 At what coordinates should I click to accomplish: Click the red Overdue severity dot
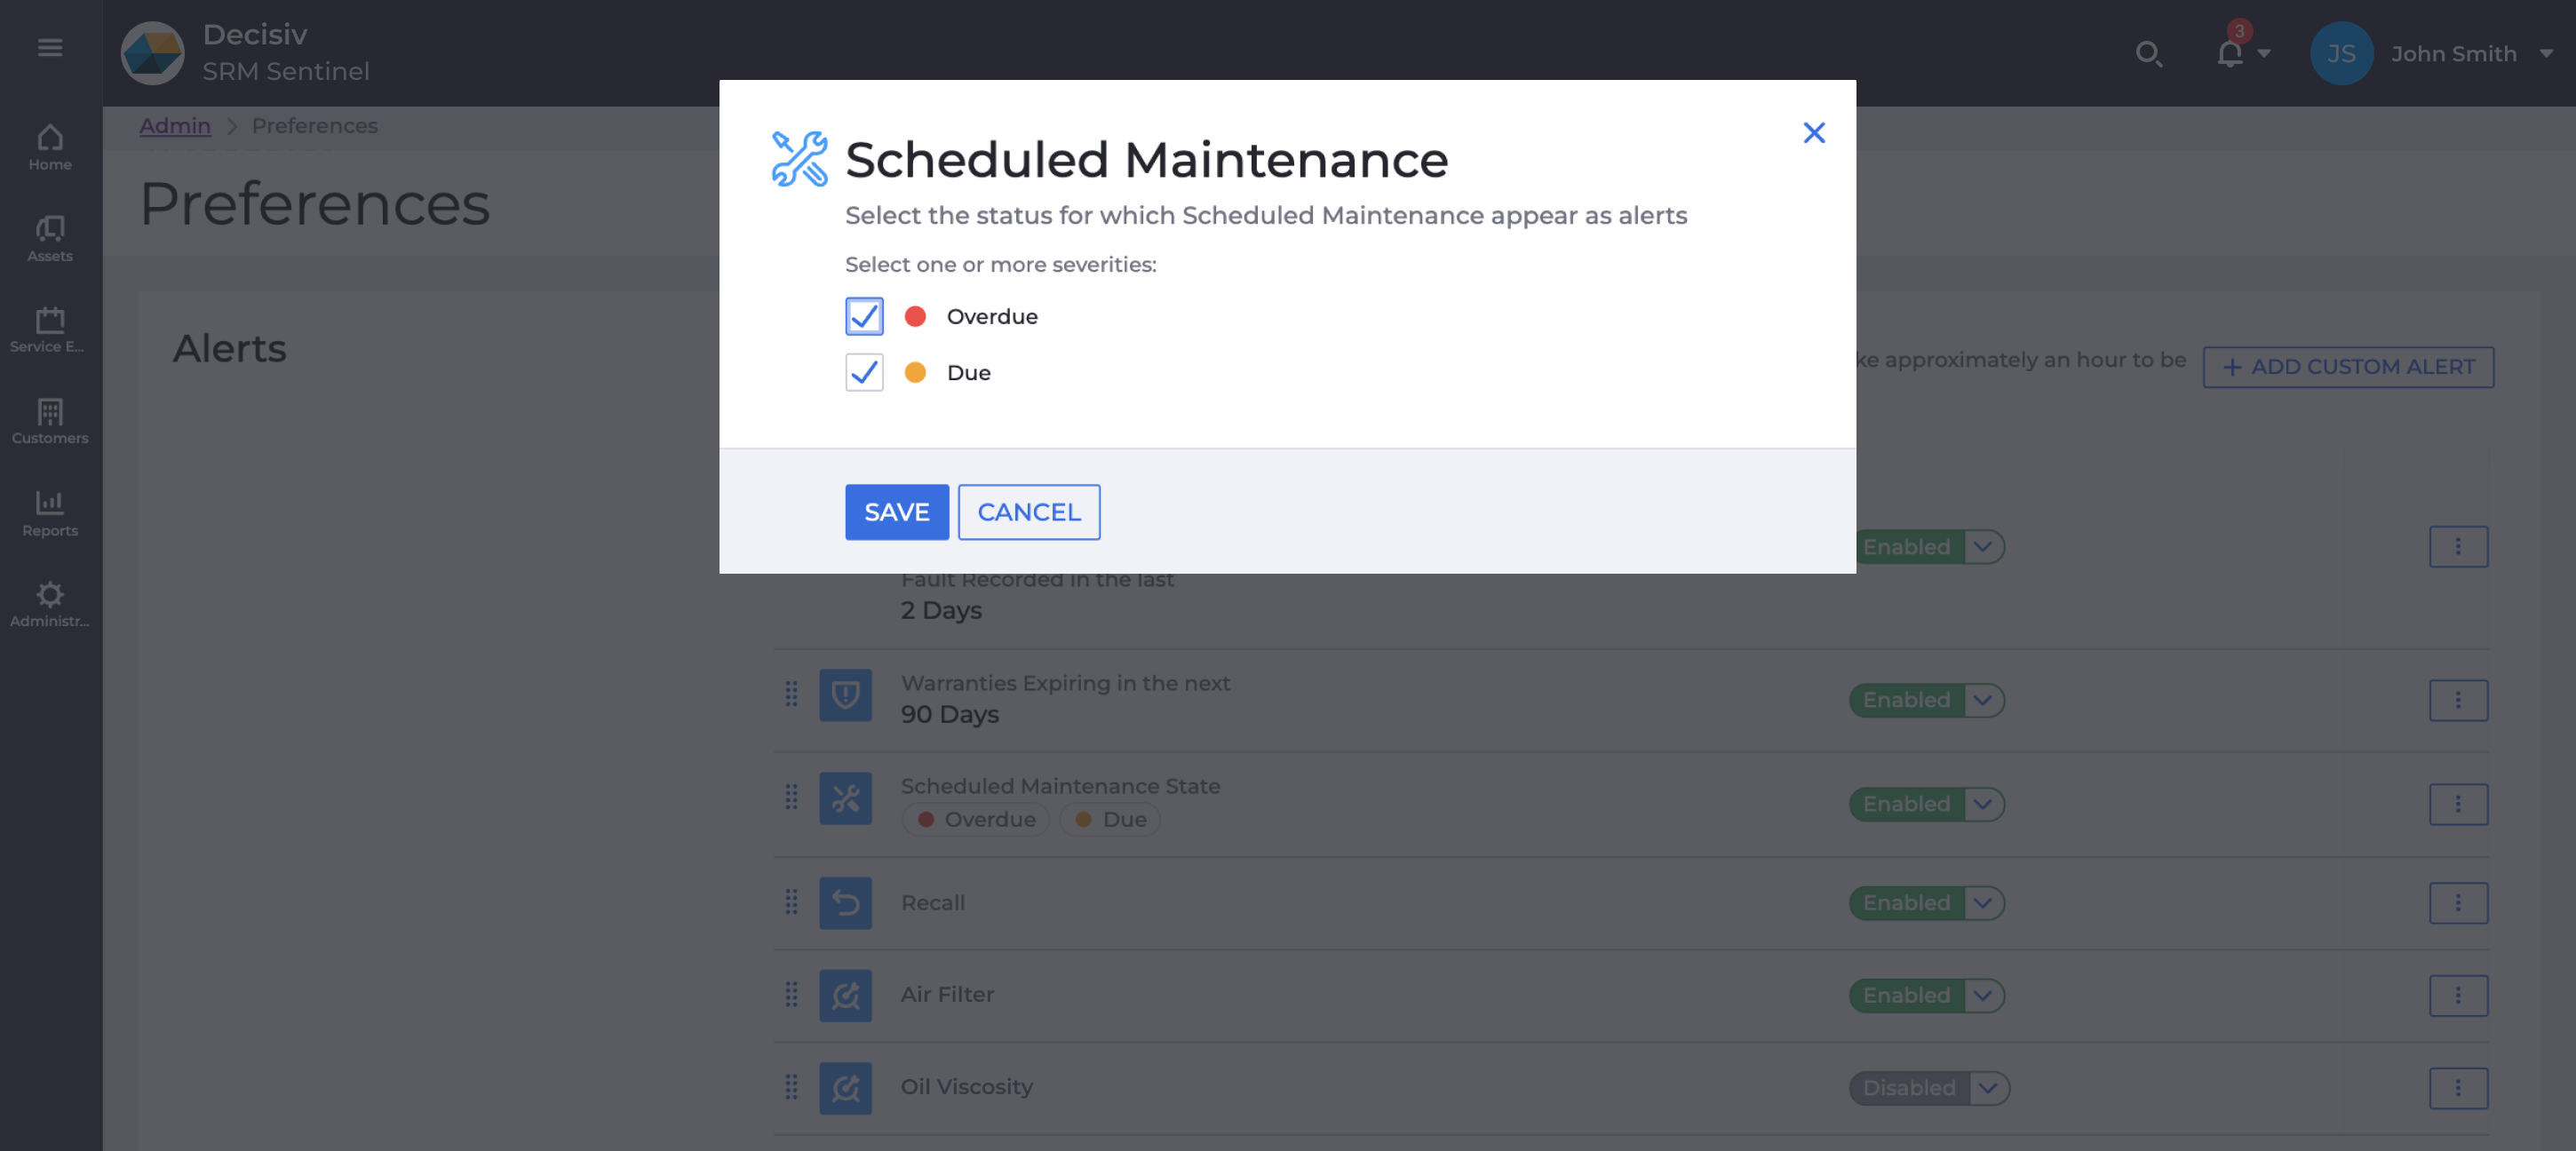point(915,316)
